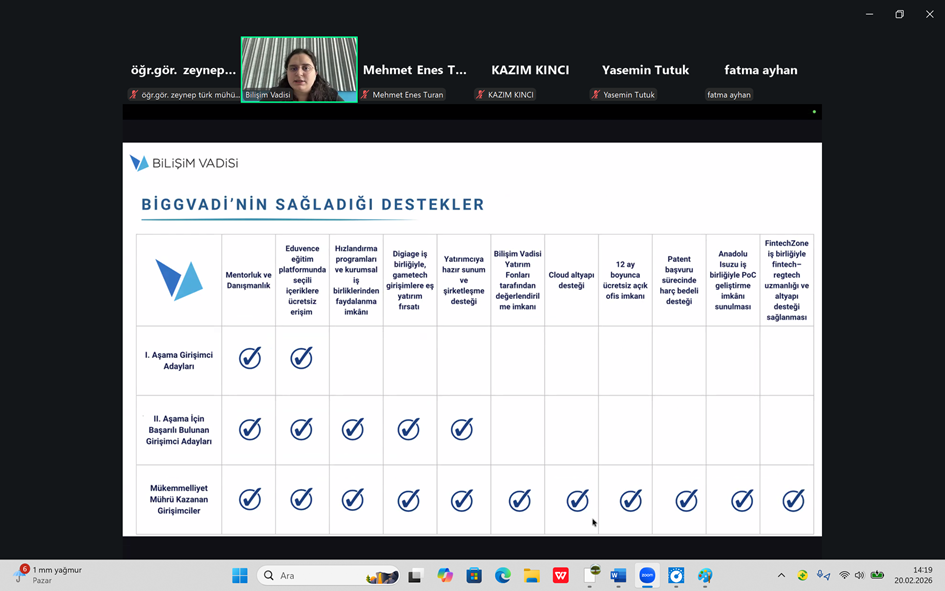Select fatma ayhan participant tile
The image size is (945, 591).
point(760,72)
